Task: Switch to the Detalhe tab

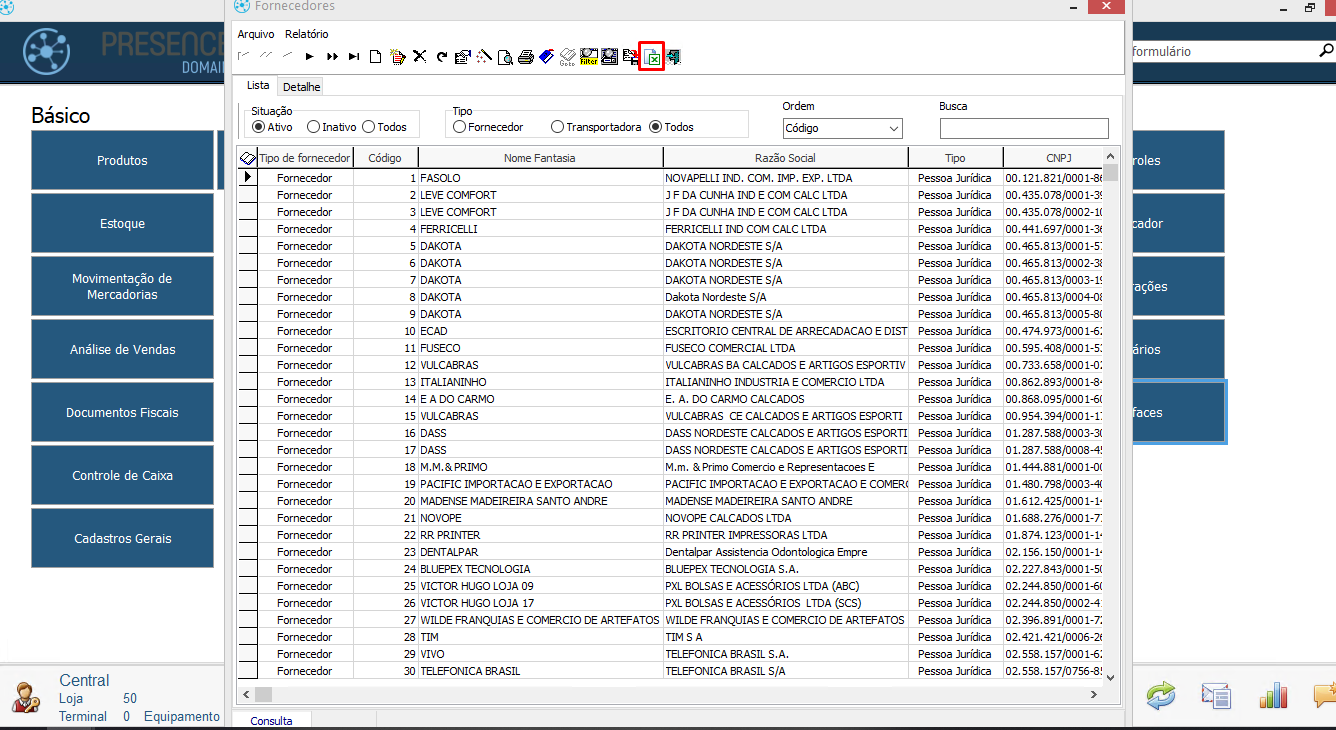Action: click(301, 87)
